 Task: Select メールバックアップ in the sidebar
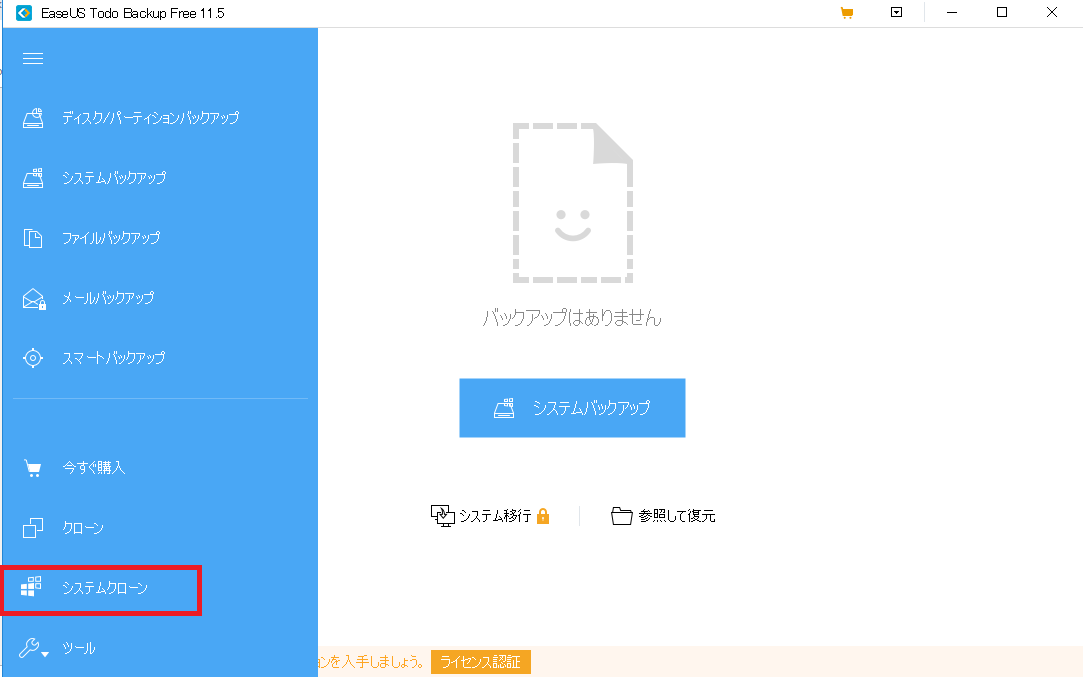coord(108,298)
